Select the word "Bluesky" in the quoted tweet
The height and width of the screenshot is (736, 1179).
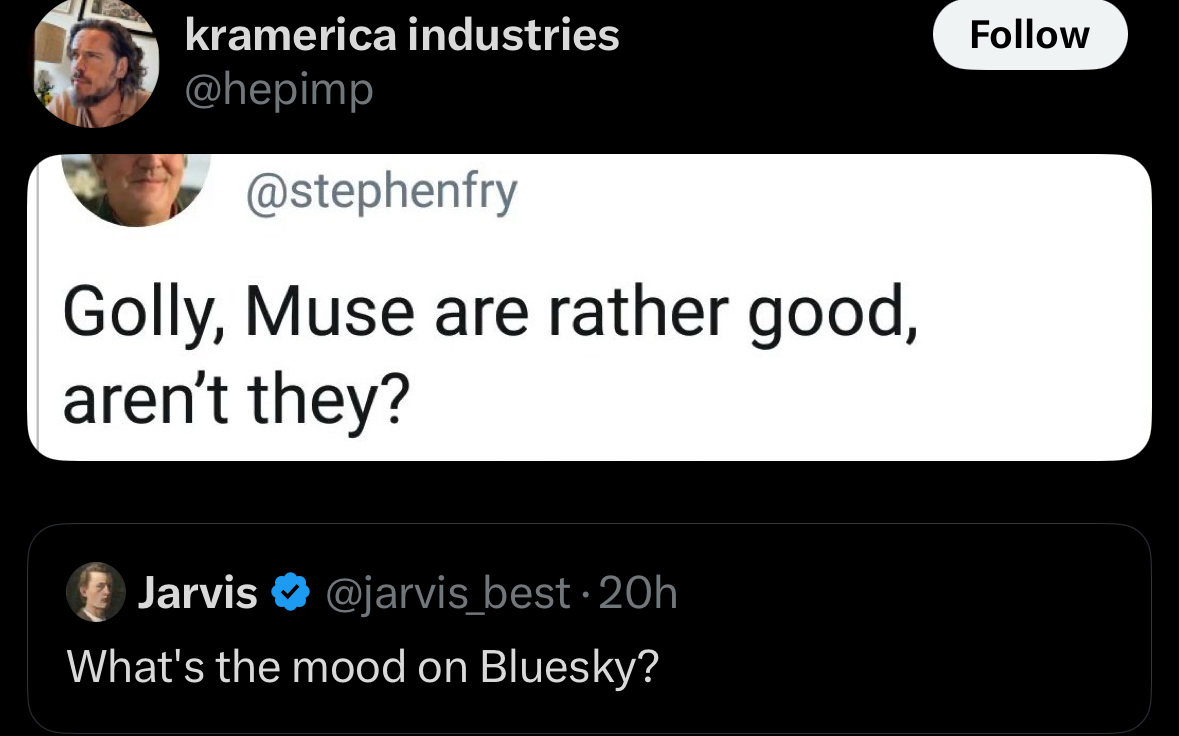click(x=568, y=666)
